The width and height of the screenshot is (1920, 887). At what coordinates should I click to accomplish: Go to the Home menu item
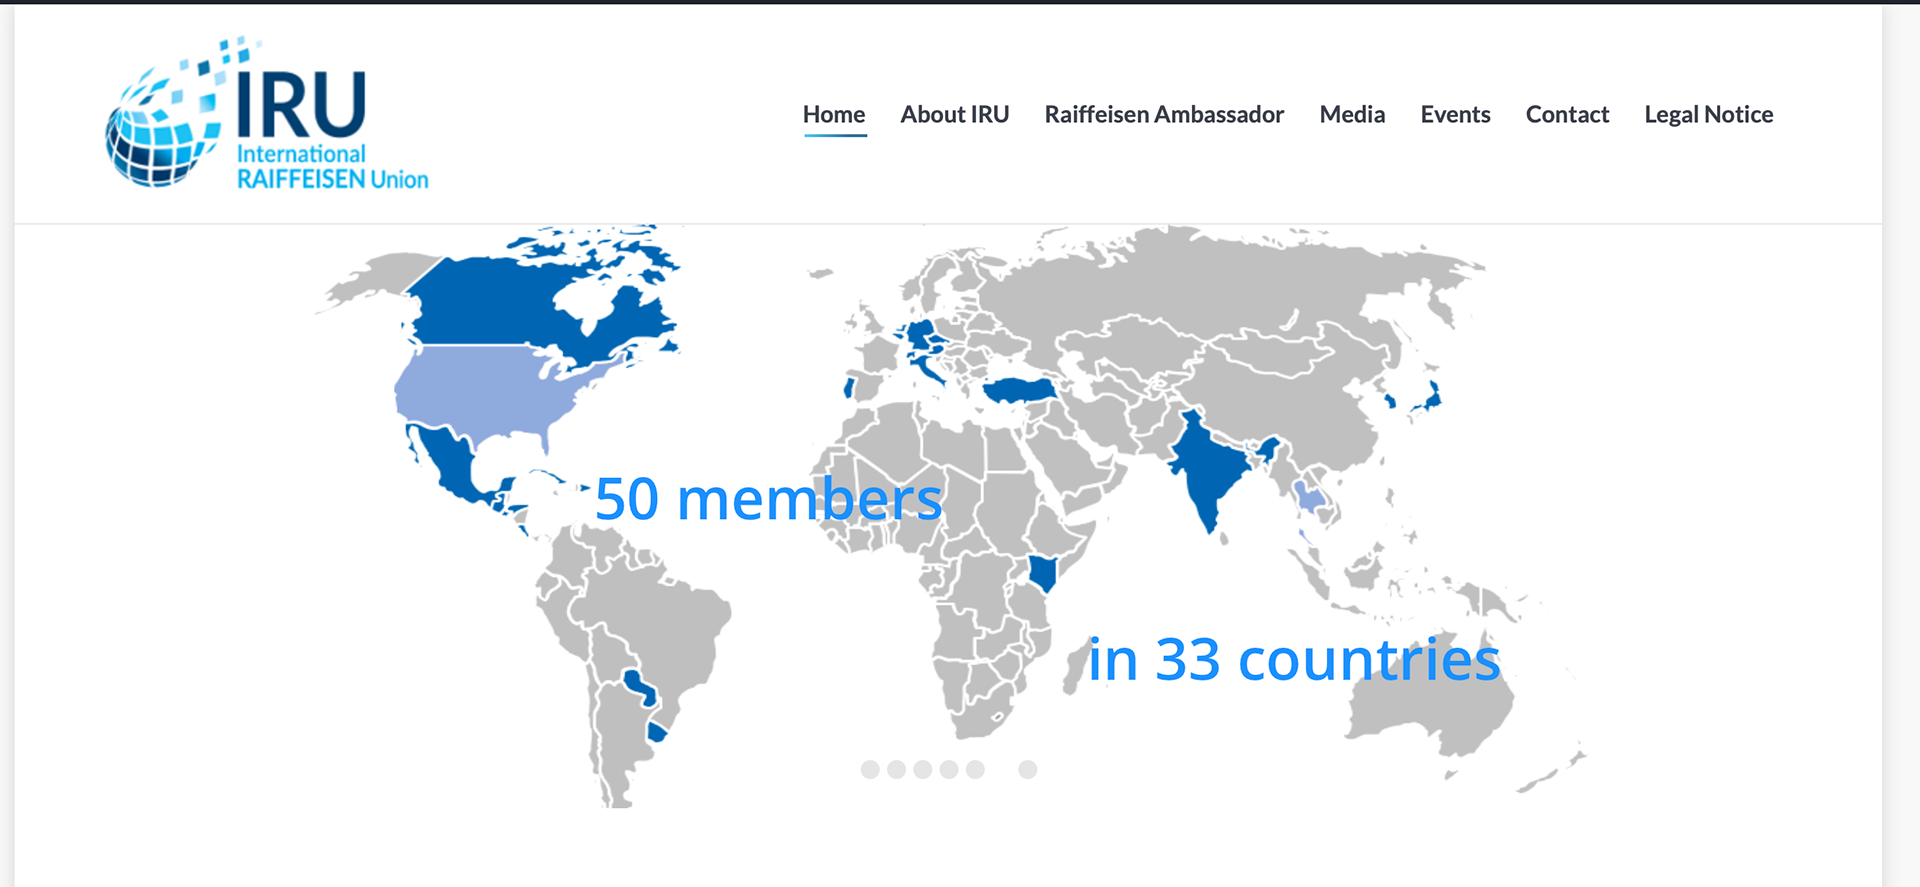pos(834,115)
